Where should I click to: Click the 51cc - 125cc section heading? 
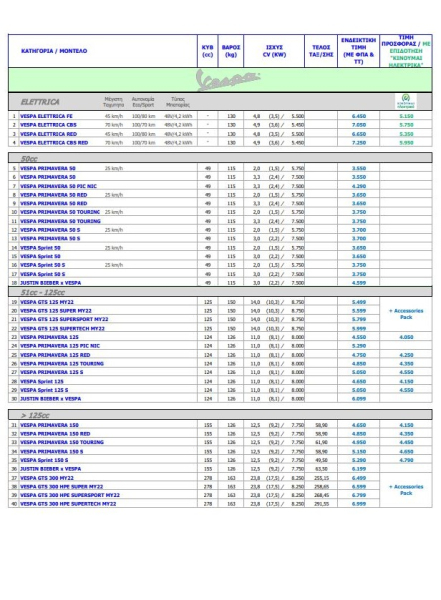(42, 292)
